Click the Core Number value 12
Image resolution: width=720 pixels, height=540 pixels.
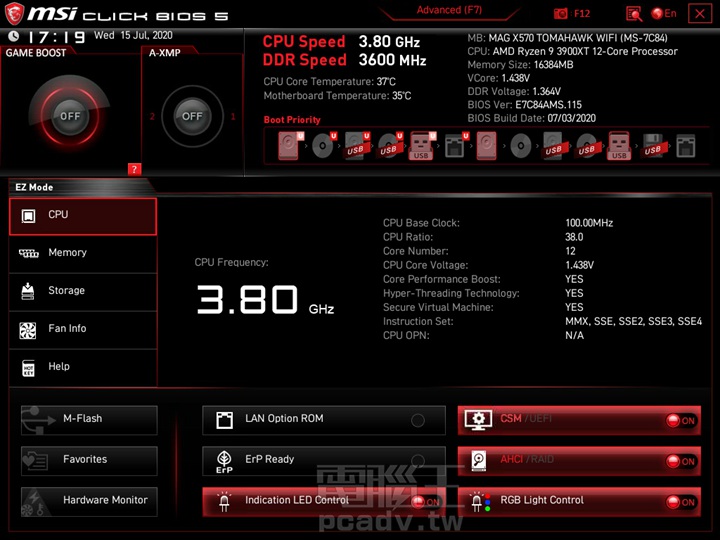click(x=570, y=251)
